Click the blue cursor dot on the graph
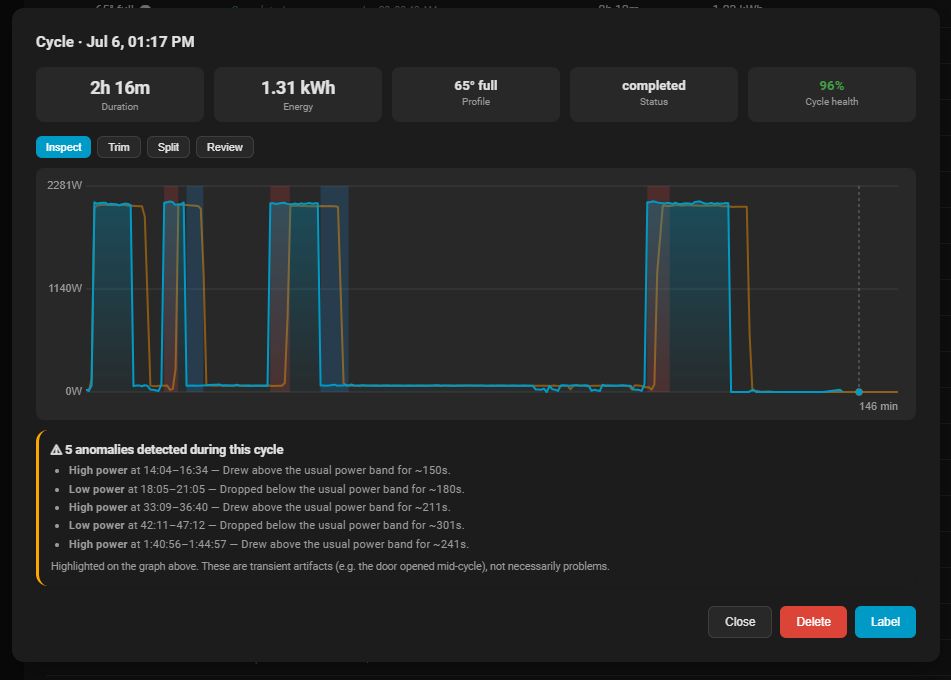This screenshot has width=951, height=680. click(859, 392)
